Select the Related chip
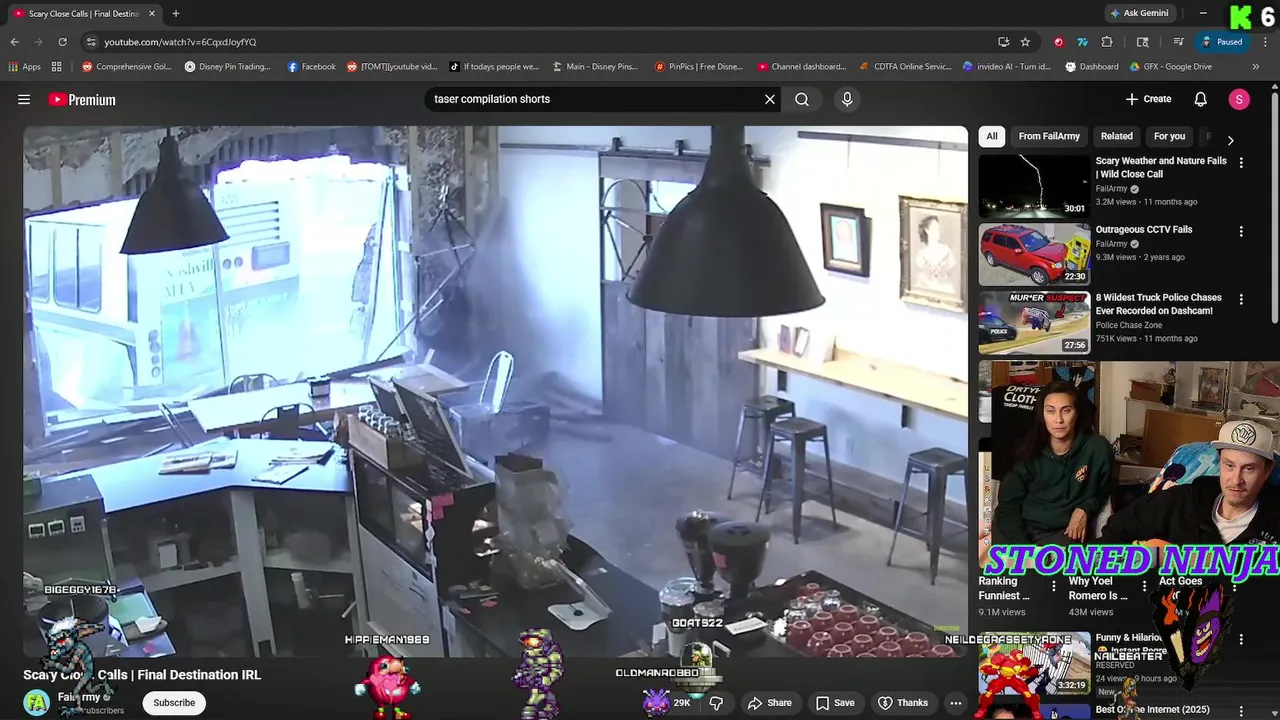 coord(1117,136)
